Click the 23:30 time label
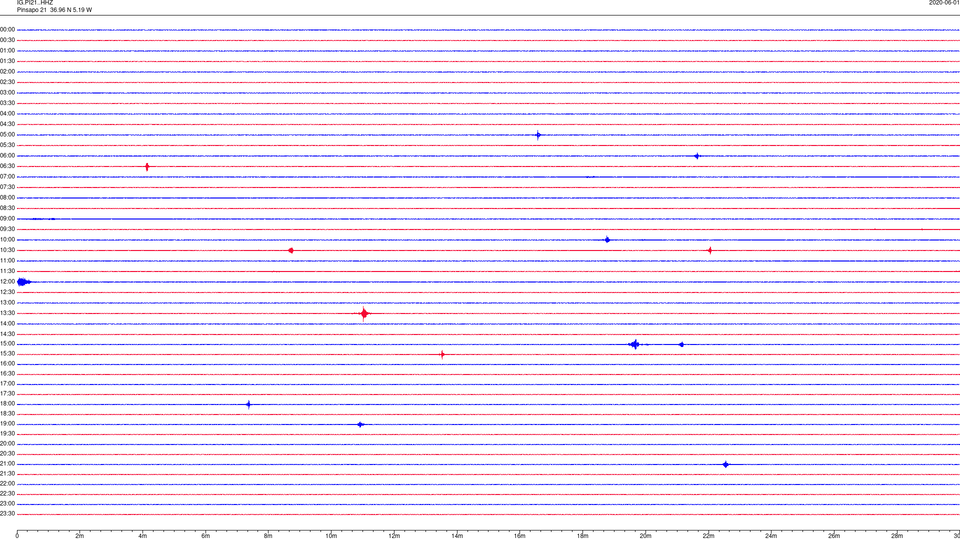The height and width of the screenshot is (540, 960). [x=7, y=514]
